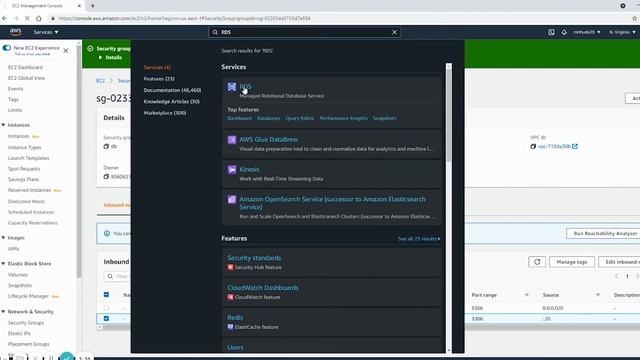640x360 pixels.
Task: Uncheck the ::/0 rule row checkbox
Action: click(x=107, y=318)
